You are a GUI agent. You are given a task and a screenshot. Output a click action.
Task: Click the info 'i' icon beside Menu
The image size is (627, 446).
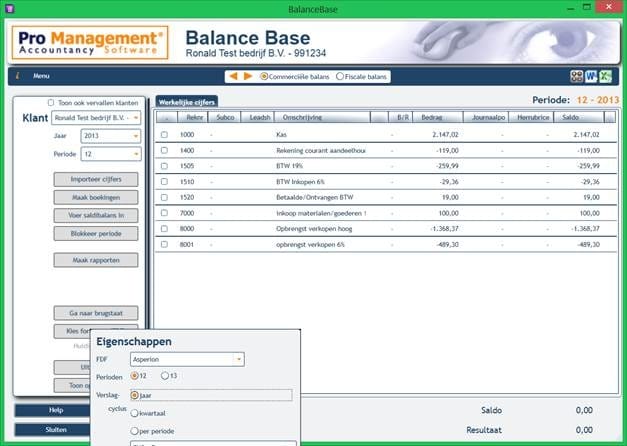point(17,76)
